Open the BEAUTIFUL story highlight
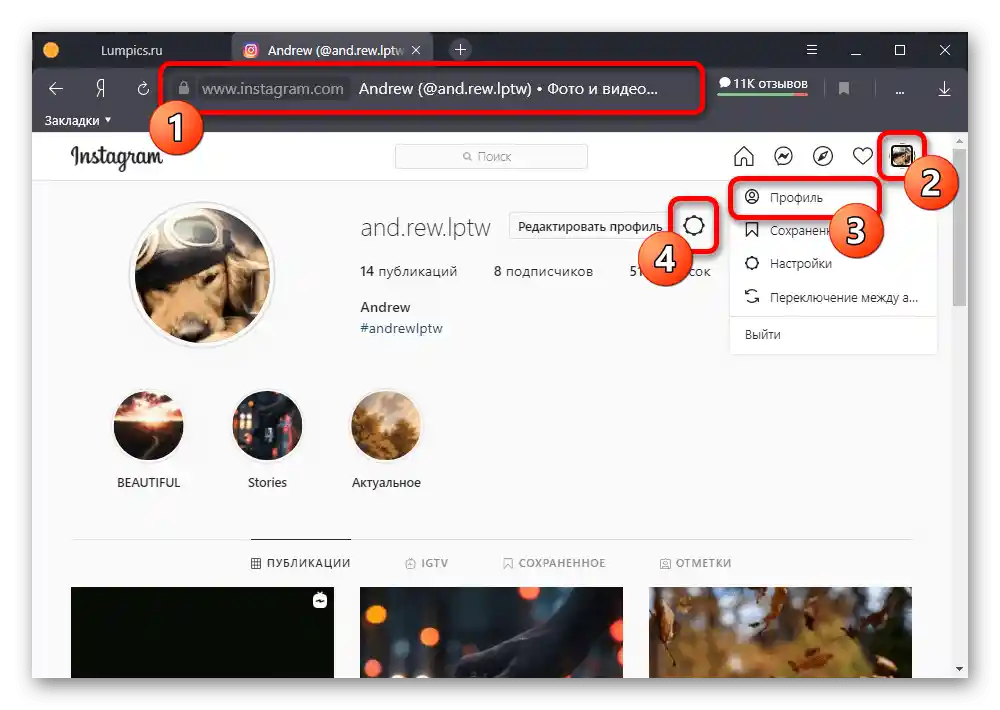Image resolution: width=1000 pixels, height=710 pixels. pyautogui.click(x=149, y=425)
